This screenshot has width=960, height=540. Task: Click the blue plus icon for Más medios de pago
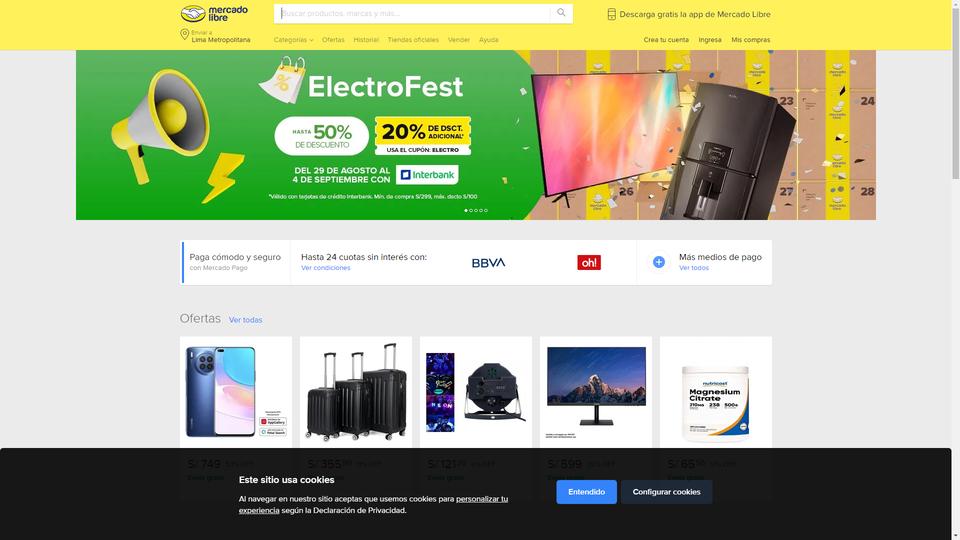click(659, 262)
